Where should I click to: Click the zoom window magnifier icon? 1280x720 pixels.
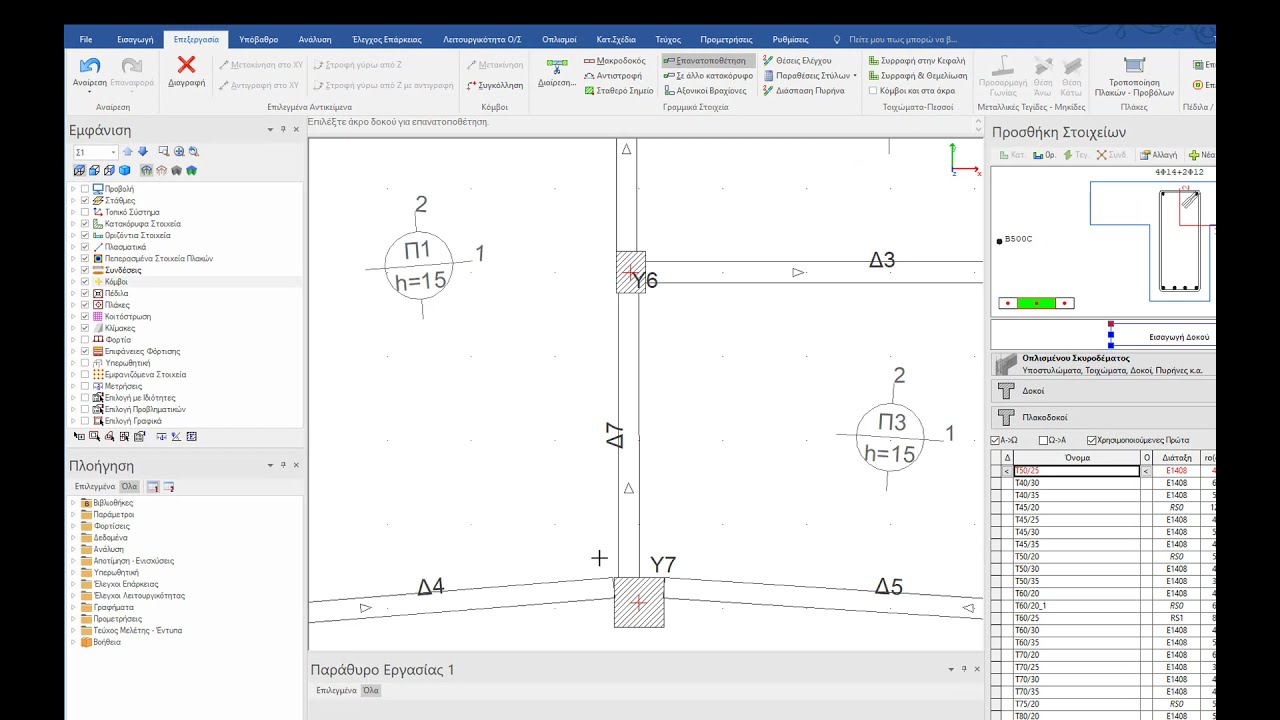(x=164, y=152)
